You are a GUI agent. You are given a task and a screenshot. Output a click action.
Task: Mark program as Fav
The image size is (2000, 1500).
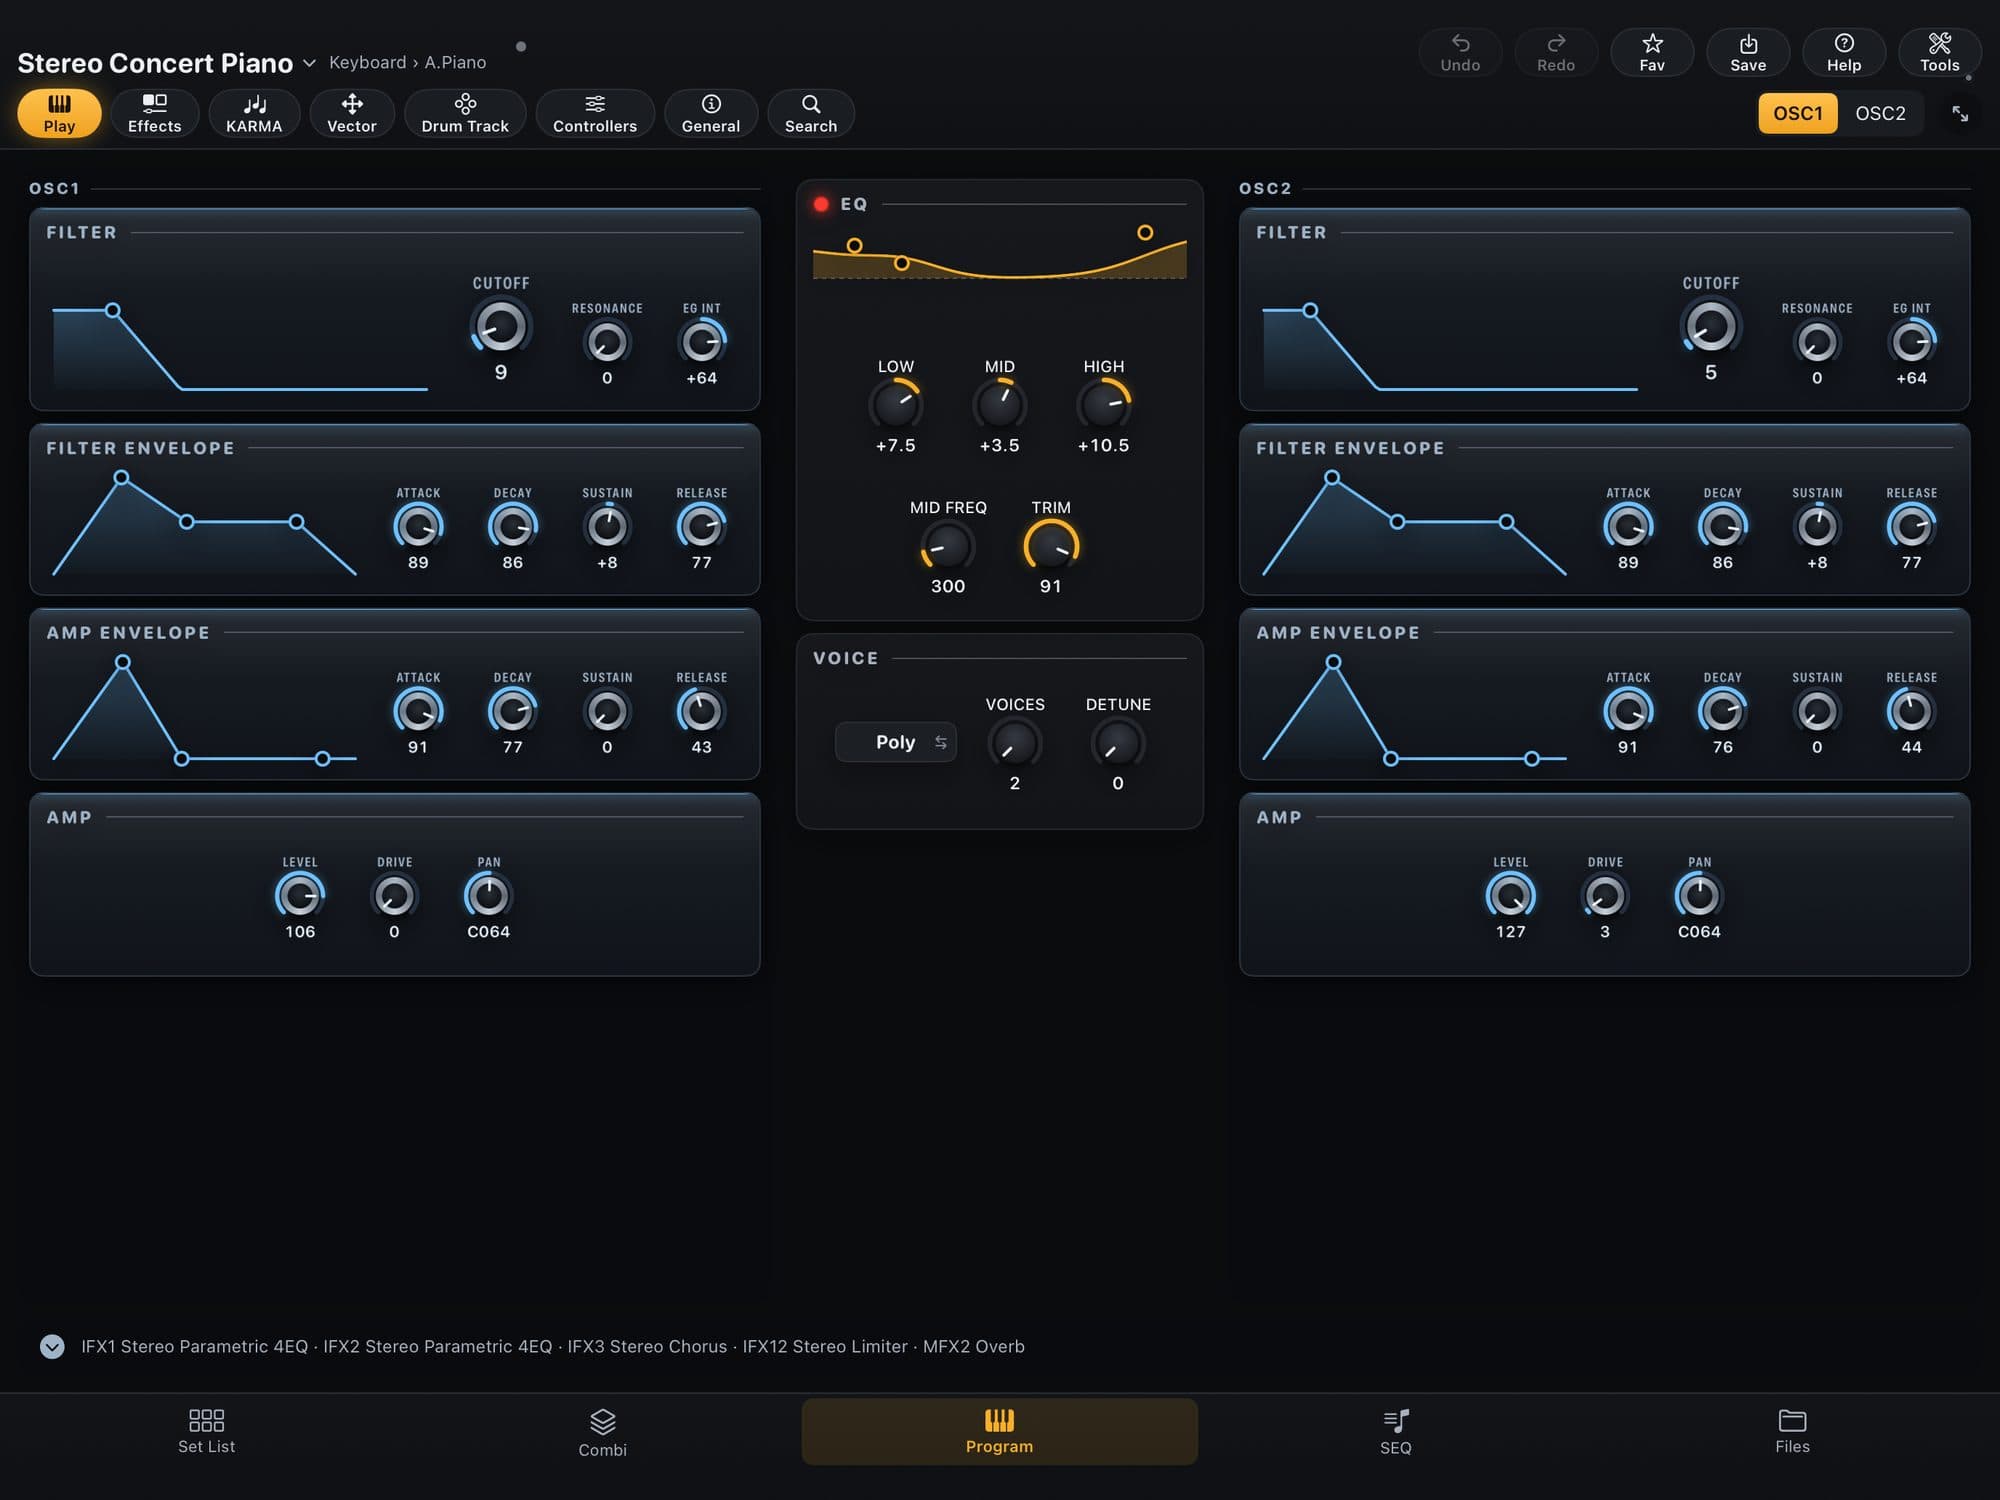pyautogui.click(x=1652, y=53)
